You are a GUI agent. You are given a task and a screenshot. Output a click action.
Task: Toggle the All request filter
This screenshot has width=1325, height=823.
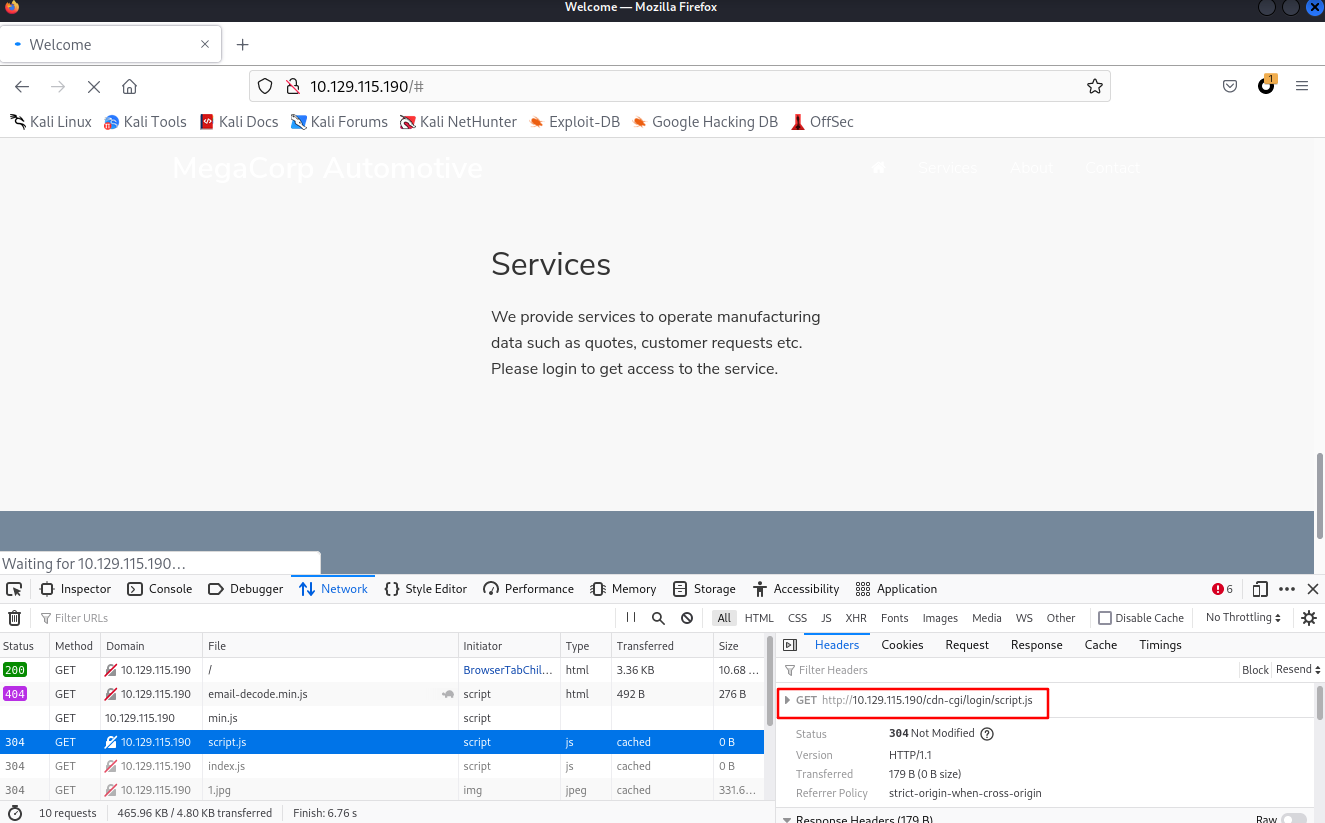tap(724, 618)
